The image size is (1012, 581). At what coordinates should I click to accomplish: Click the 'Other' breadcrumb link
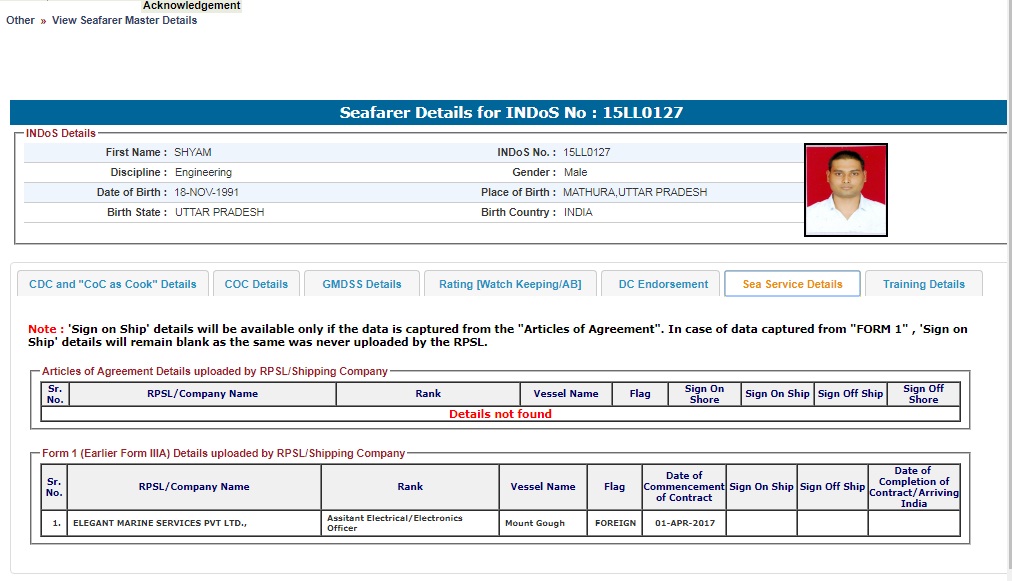pos(20,20)
